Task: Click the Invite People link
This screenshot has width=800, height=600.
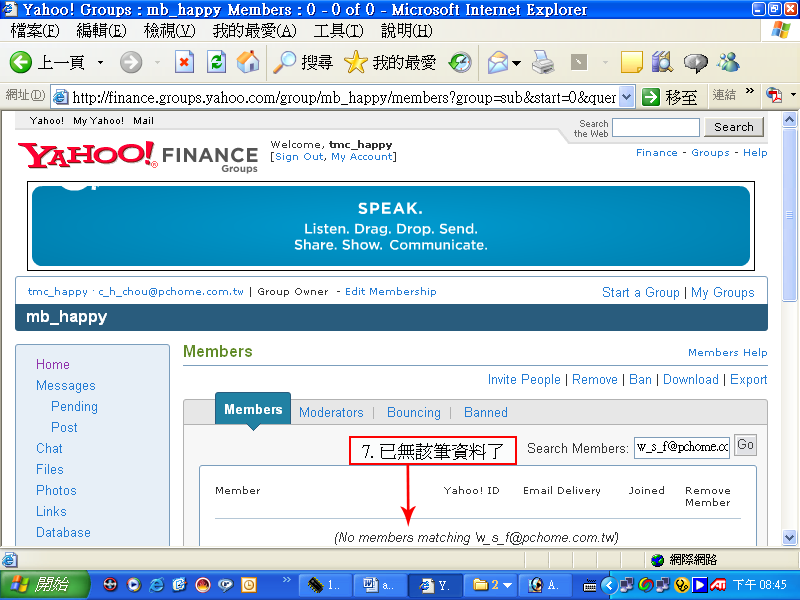Action: (524, 380)
